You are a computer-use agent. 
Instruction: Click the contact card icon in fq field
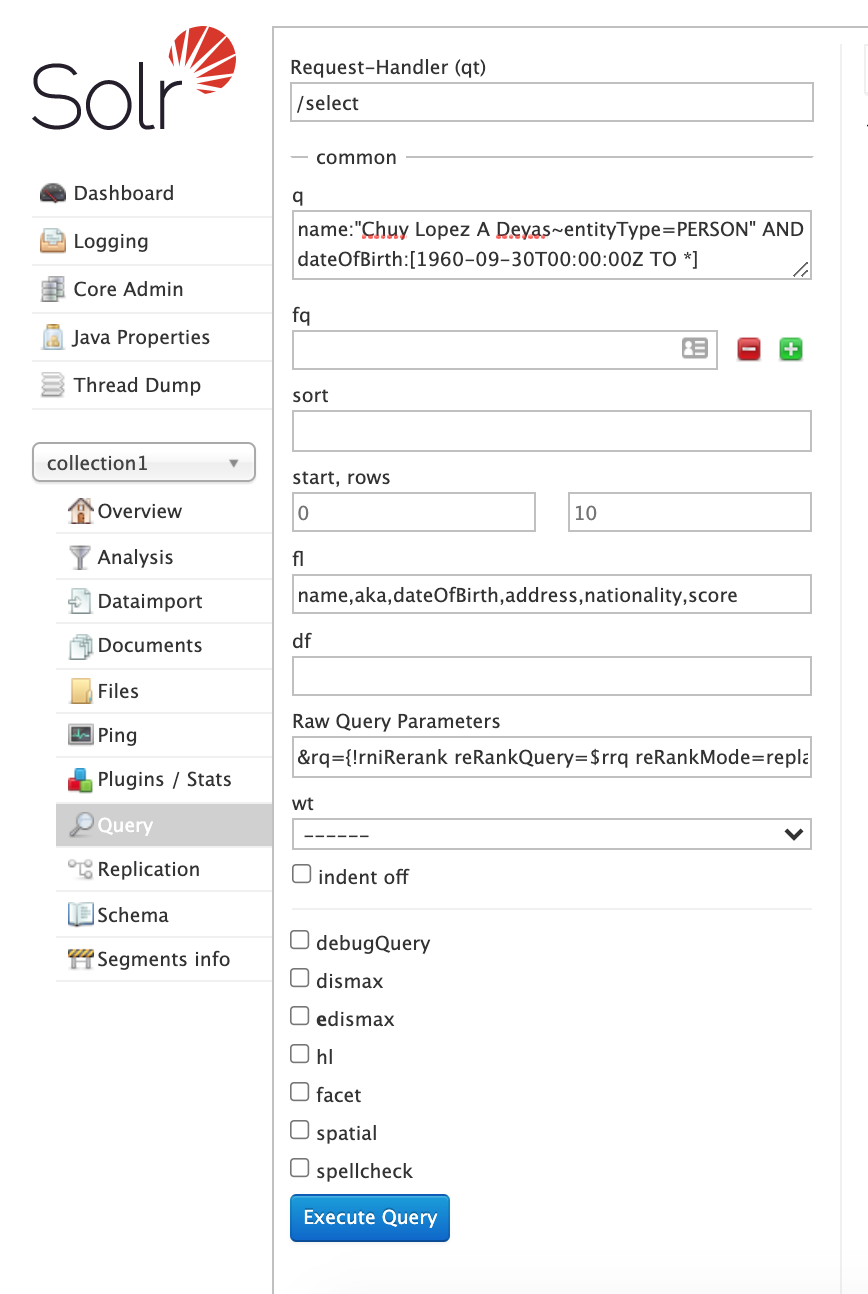[695, 348]
